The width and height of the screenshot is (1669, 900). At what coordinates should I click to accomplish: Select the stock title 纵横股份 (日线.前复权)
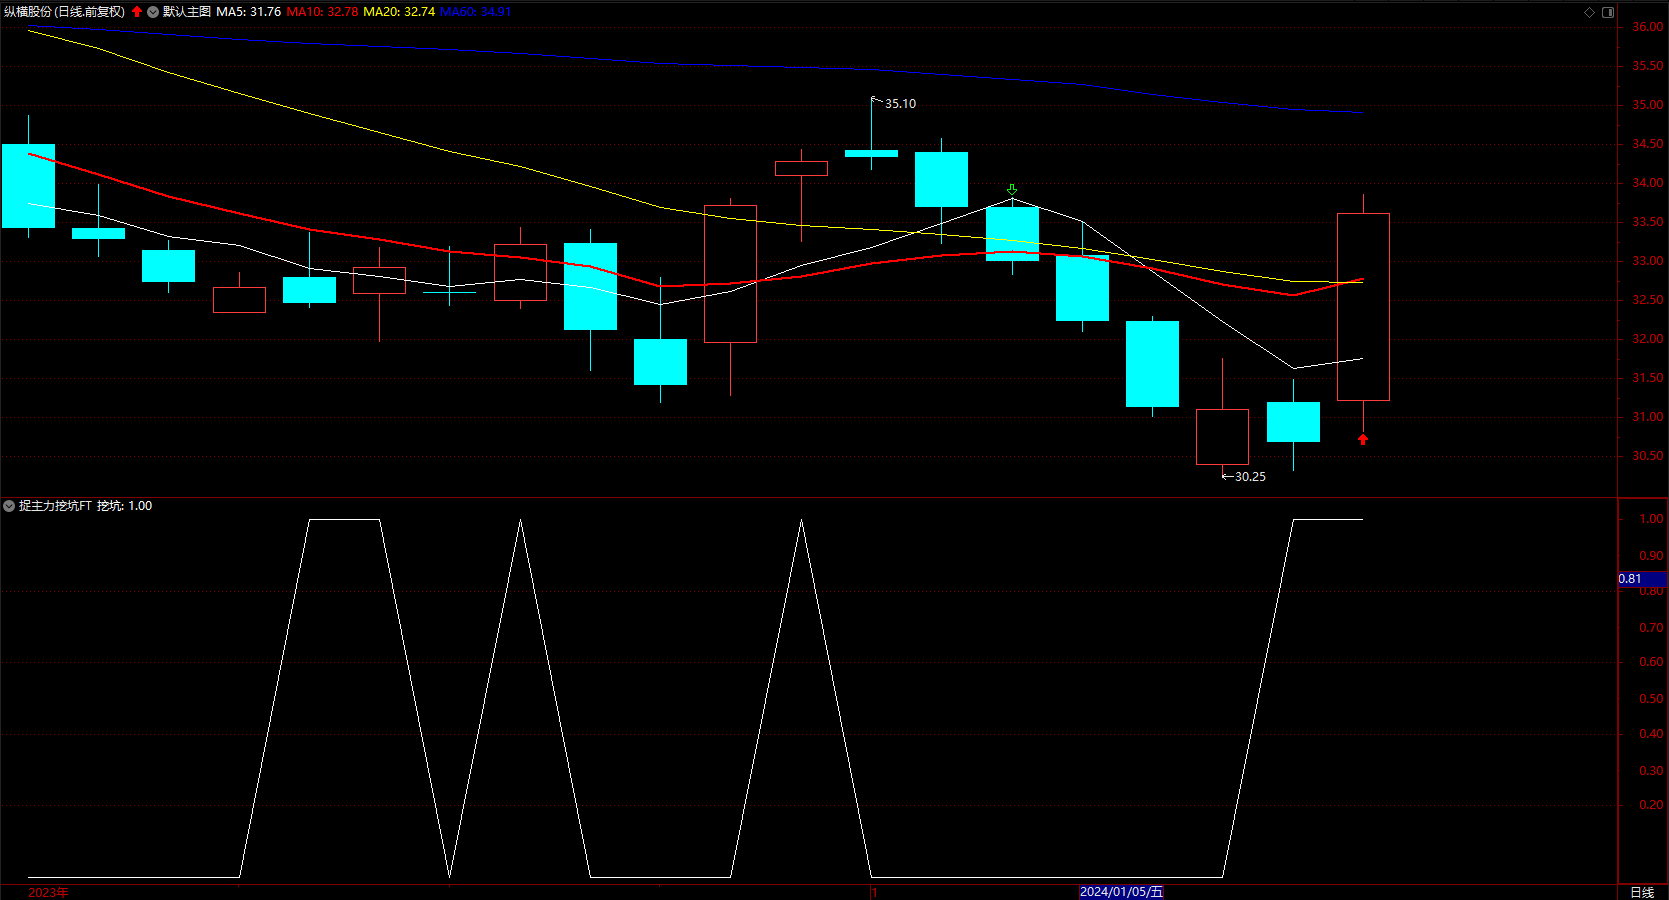pos(65,12)
